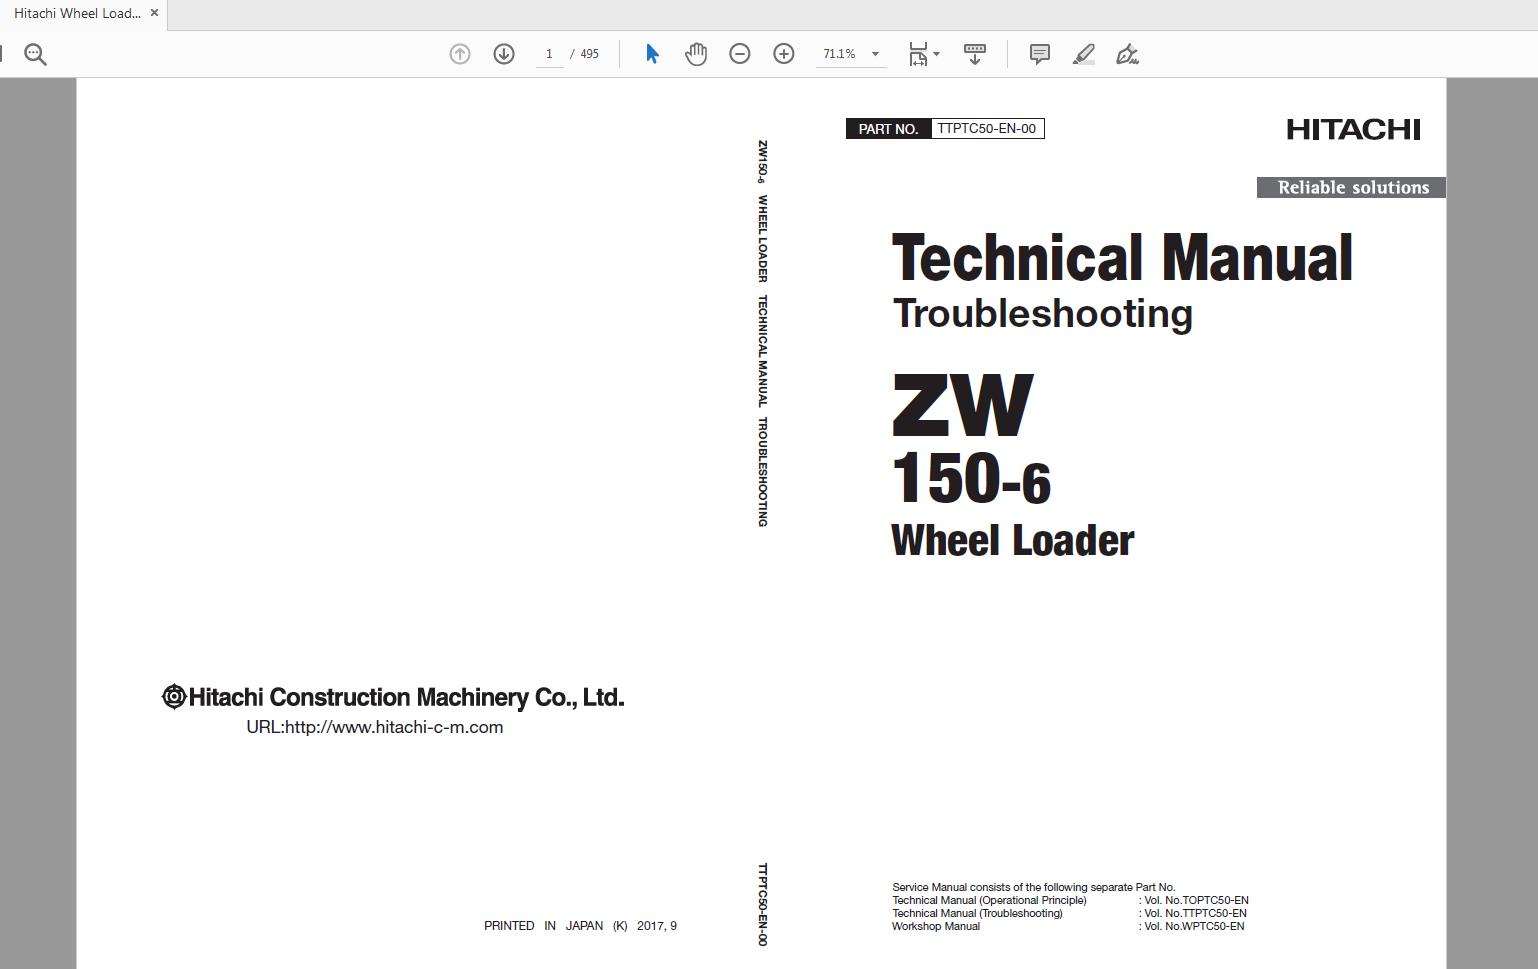Image resolution: width=1538 pixels, height=969 pixels.
Task: Zoom in on the document
Action: click(784, 54)
